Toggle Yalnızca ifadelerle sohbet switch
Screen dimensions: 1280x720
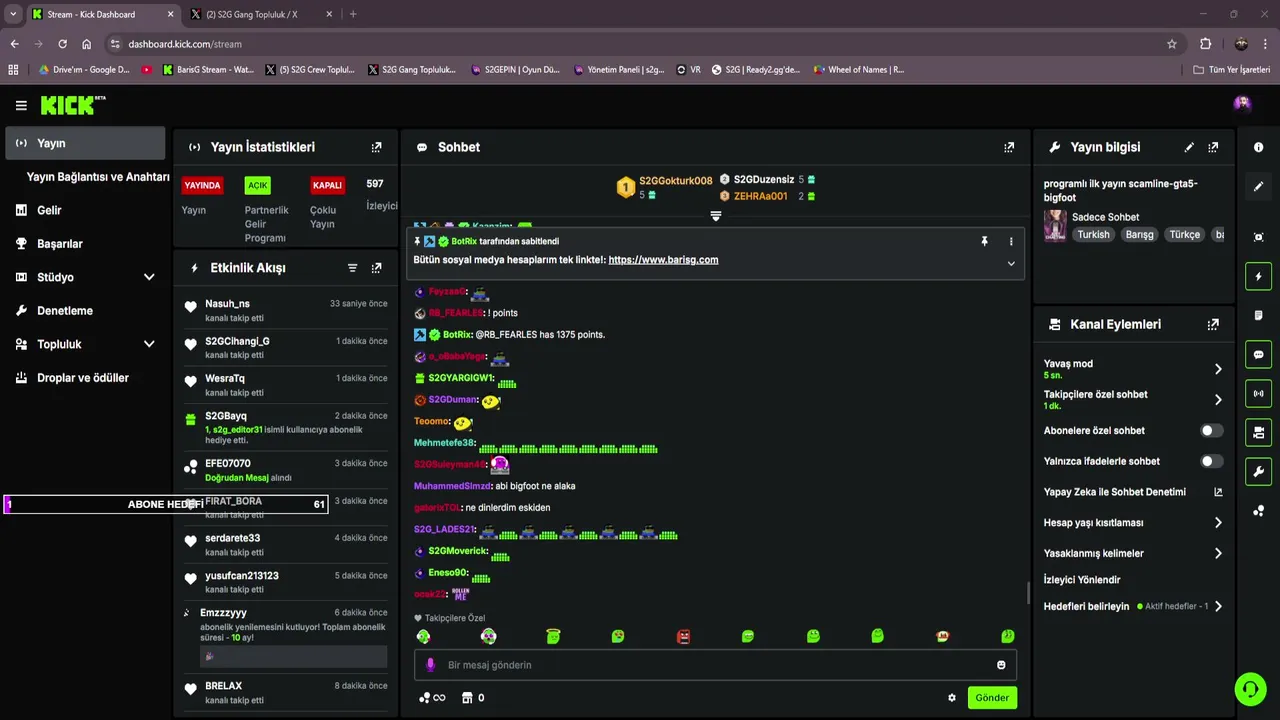1211,461
